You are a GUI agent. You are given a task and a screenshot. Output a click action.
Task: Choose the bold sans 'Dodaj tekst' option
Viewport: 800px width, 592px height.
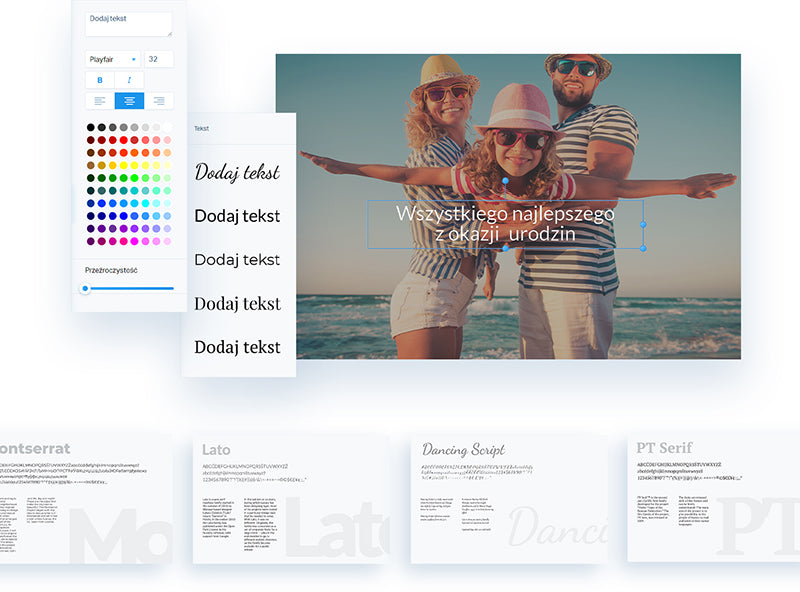[x=237, y=216]
